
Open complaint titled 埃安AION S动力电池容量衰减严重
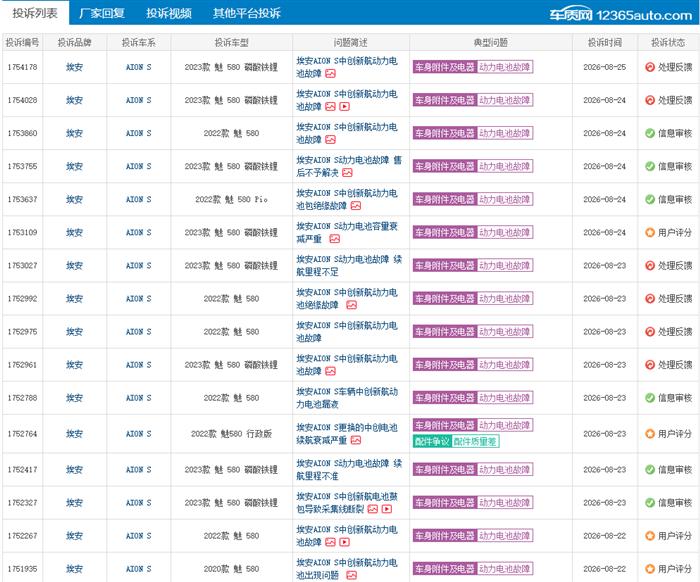click(346, 233)
